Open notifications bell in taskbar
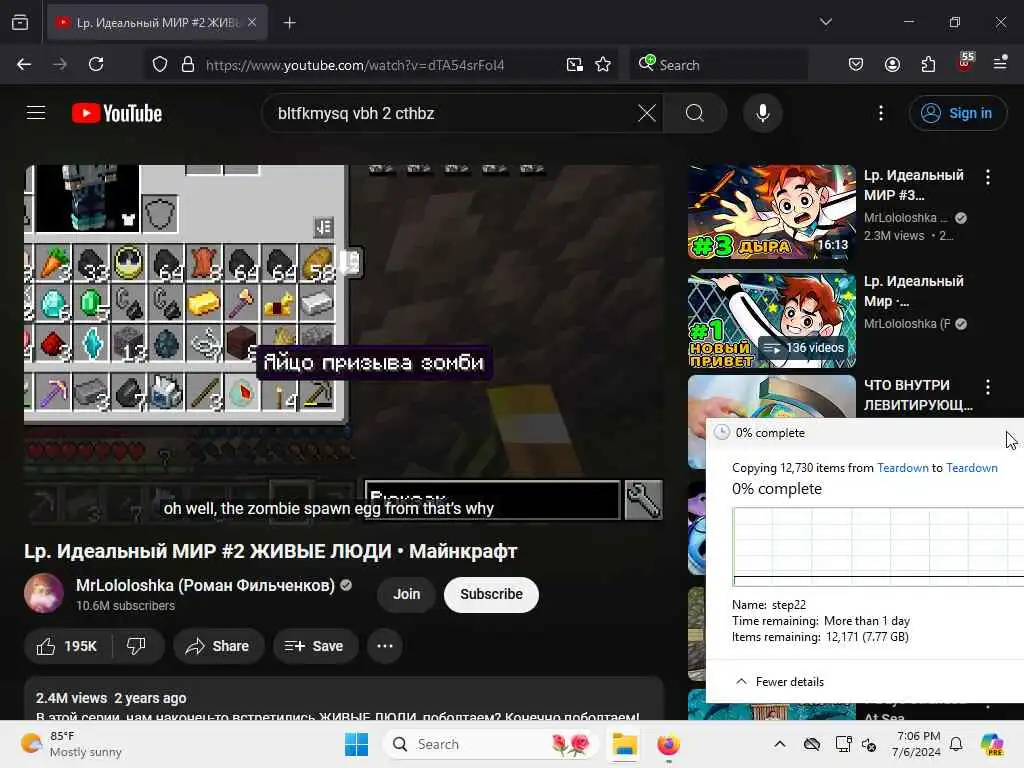Image resolution: width=1024 pixels, height=768 pixels. (956, 744)
